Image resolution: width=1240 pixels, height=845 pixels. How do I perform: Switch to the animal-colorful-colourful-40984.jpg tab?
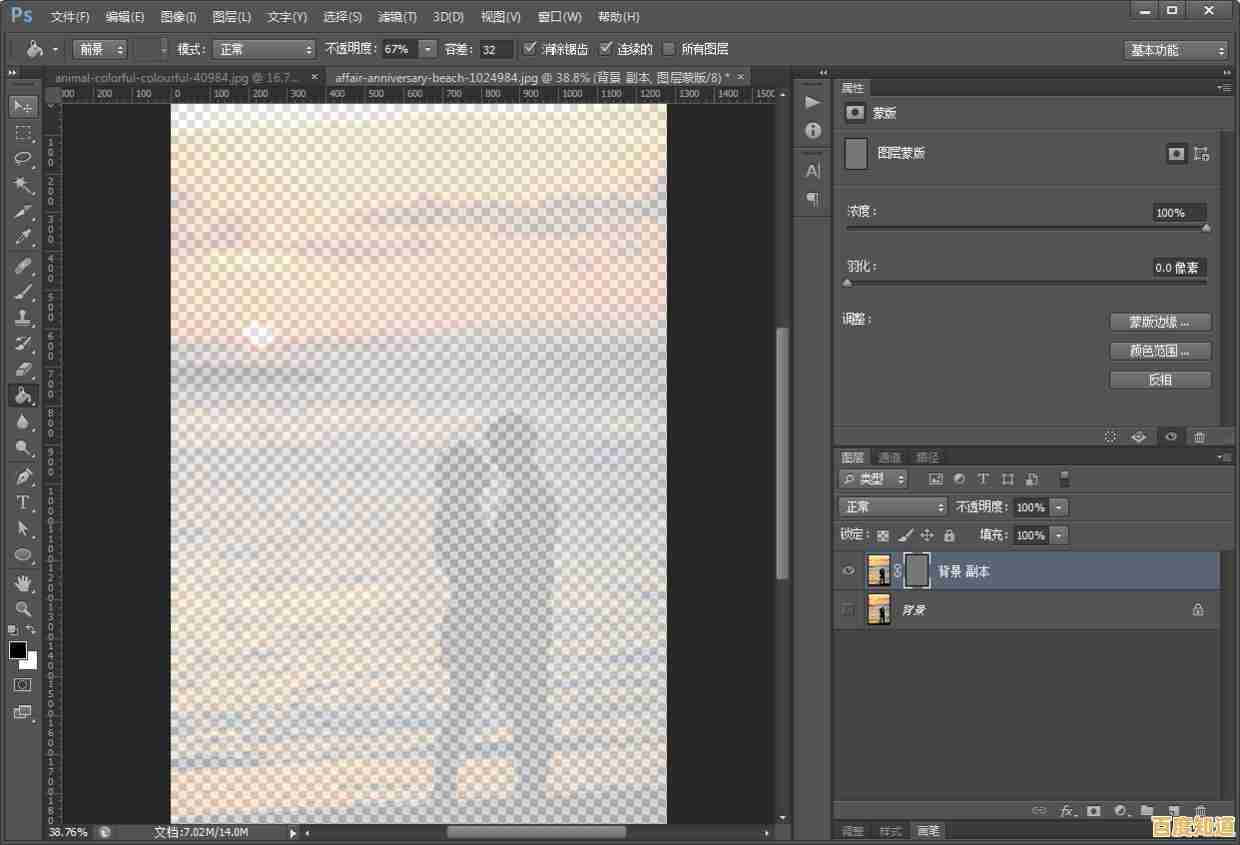click(177, 77)
